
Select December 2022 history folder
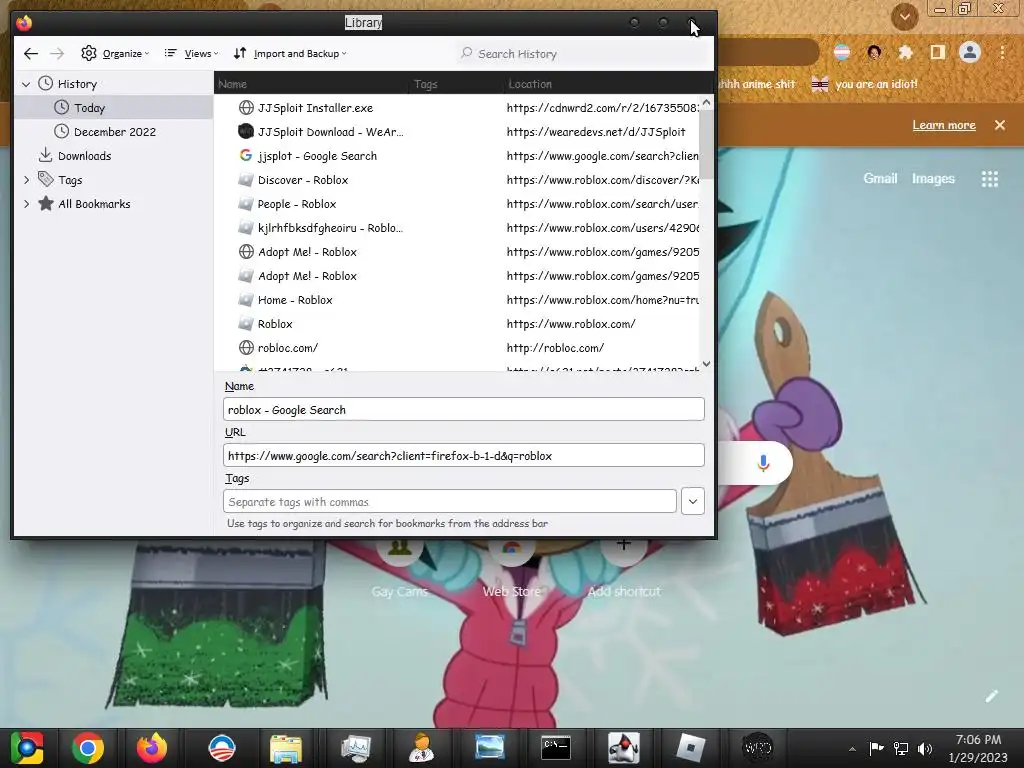(114, 132)
